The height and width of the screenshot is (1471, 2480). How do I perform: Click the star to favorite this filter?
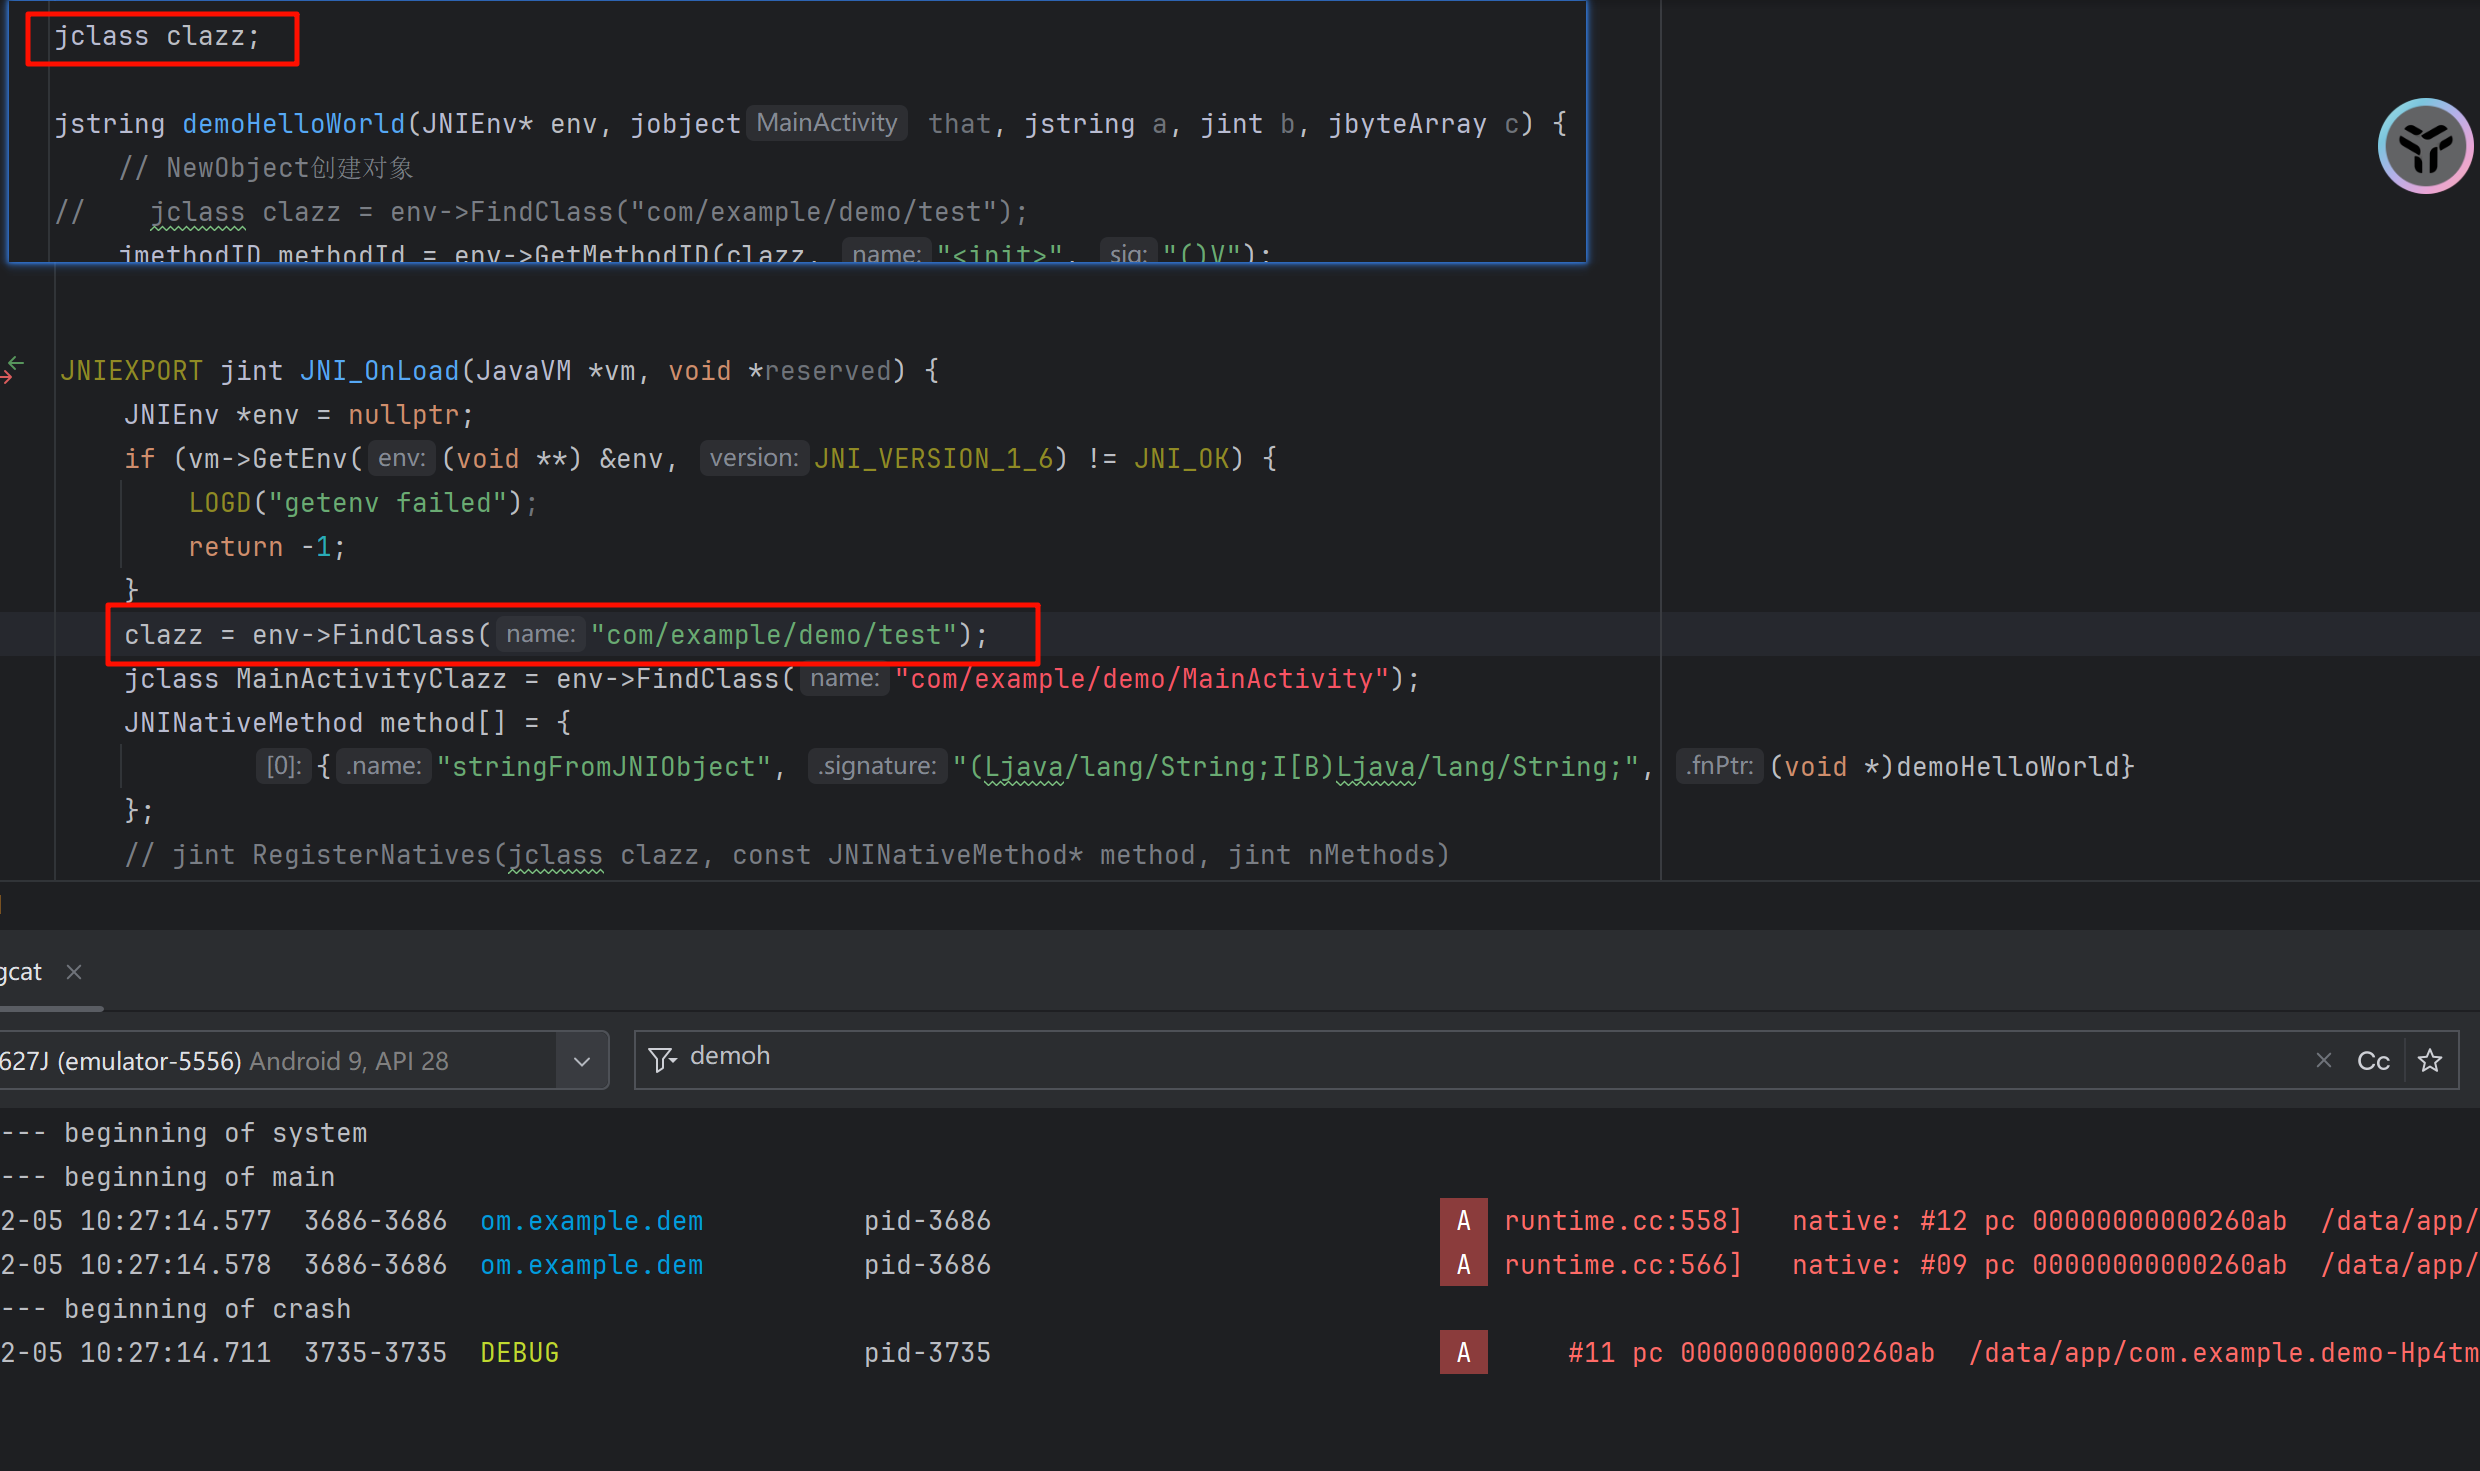click(x=2430, y=1060)
